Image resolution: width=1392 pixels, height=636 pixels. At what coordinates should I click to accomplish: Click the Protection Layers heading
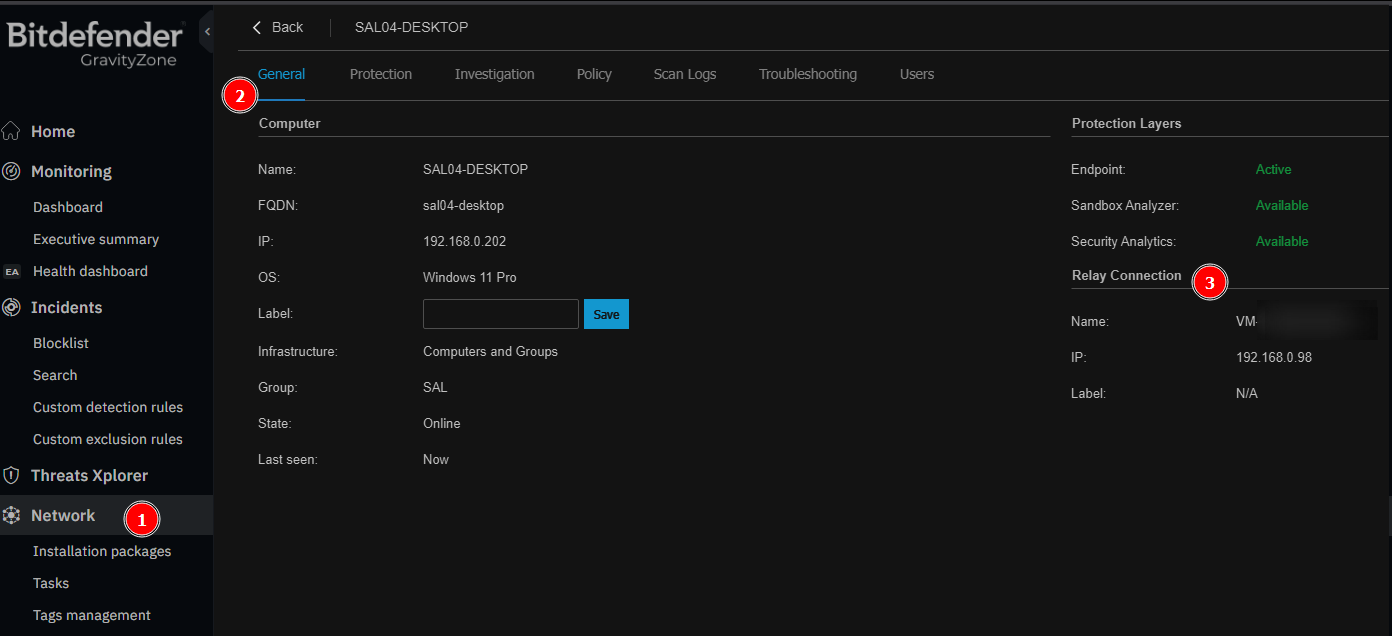tap(1126, 123)
